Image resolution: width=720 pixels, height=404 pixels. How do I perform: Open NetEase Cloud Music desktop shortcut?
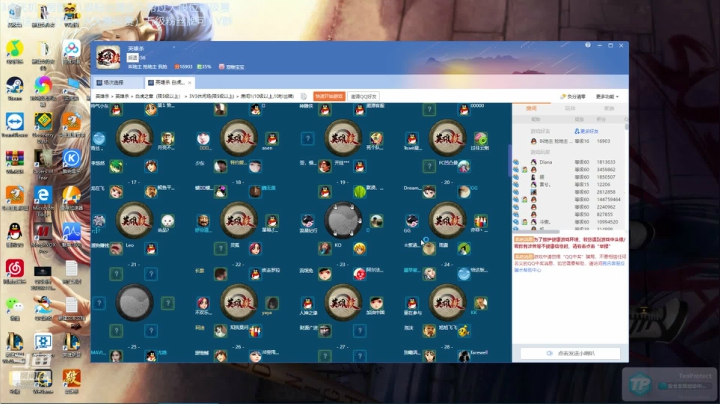tap(15, 272)
